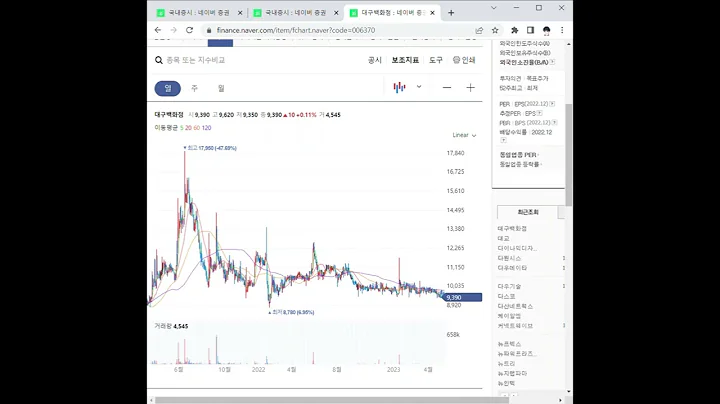Image resolution: width=720 pixels, height=404 pixels.
Task: Click the current price 9,390 marker
Action: [x=463, y=297]
